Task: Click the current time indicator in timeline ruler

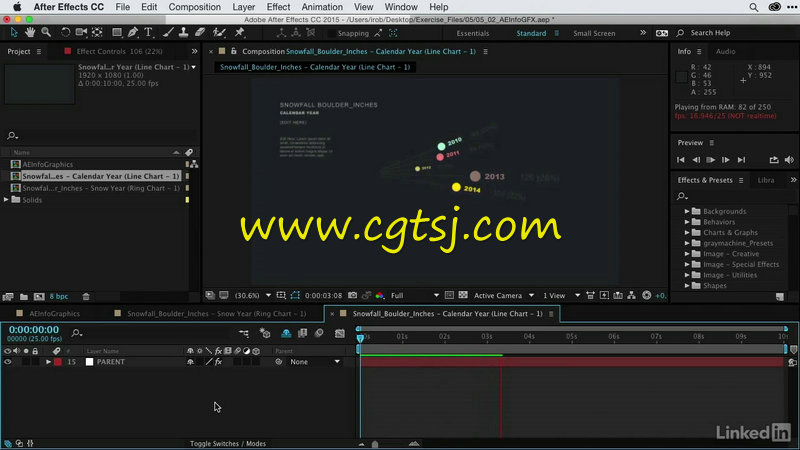Action: 360,337
